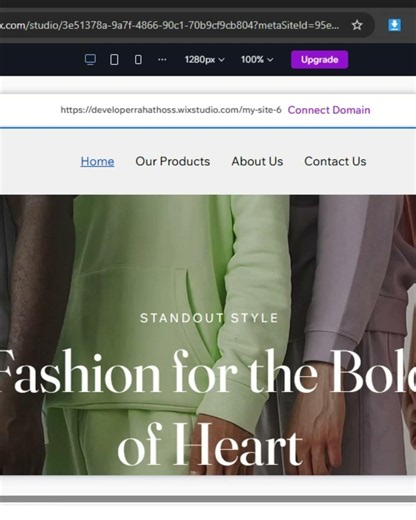The image size is (416, 520).
Task: Click the browser address bar URL
Action: [x=169, y=25]
